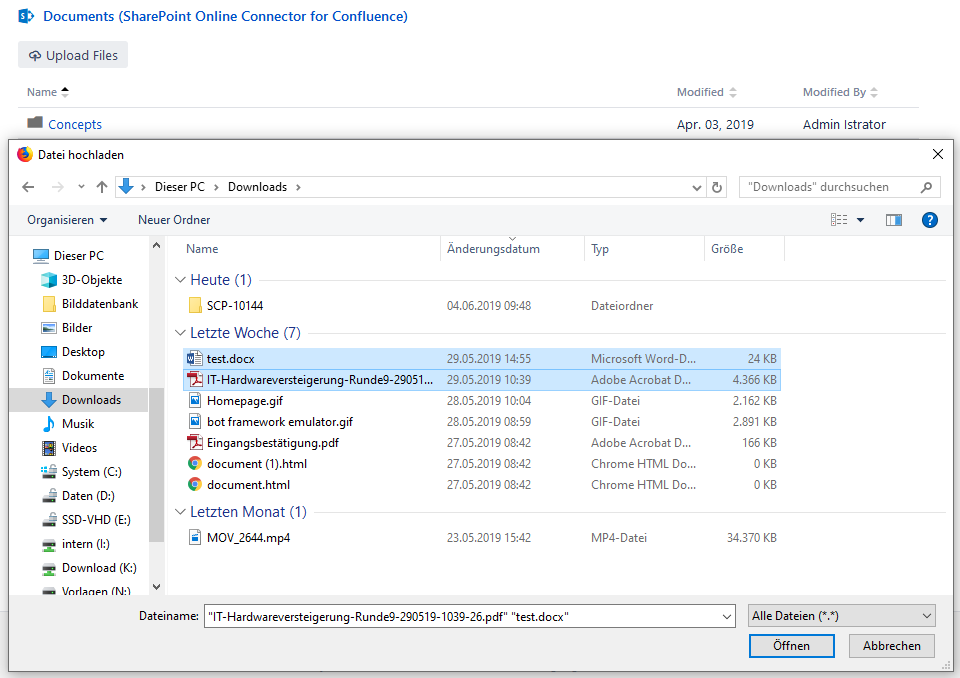Select Desktop in the navigation pane
The width and height of the screenshot is (960, 678).
coord(83,352)
